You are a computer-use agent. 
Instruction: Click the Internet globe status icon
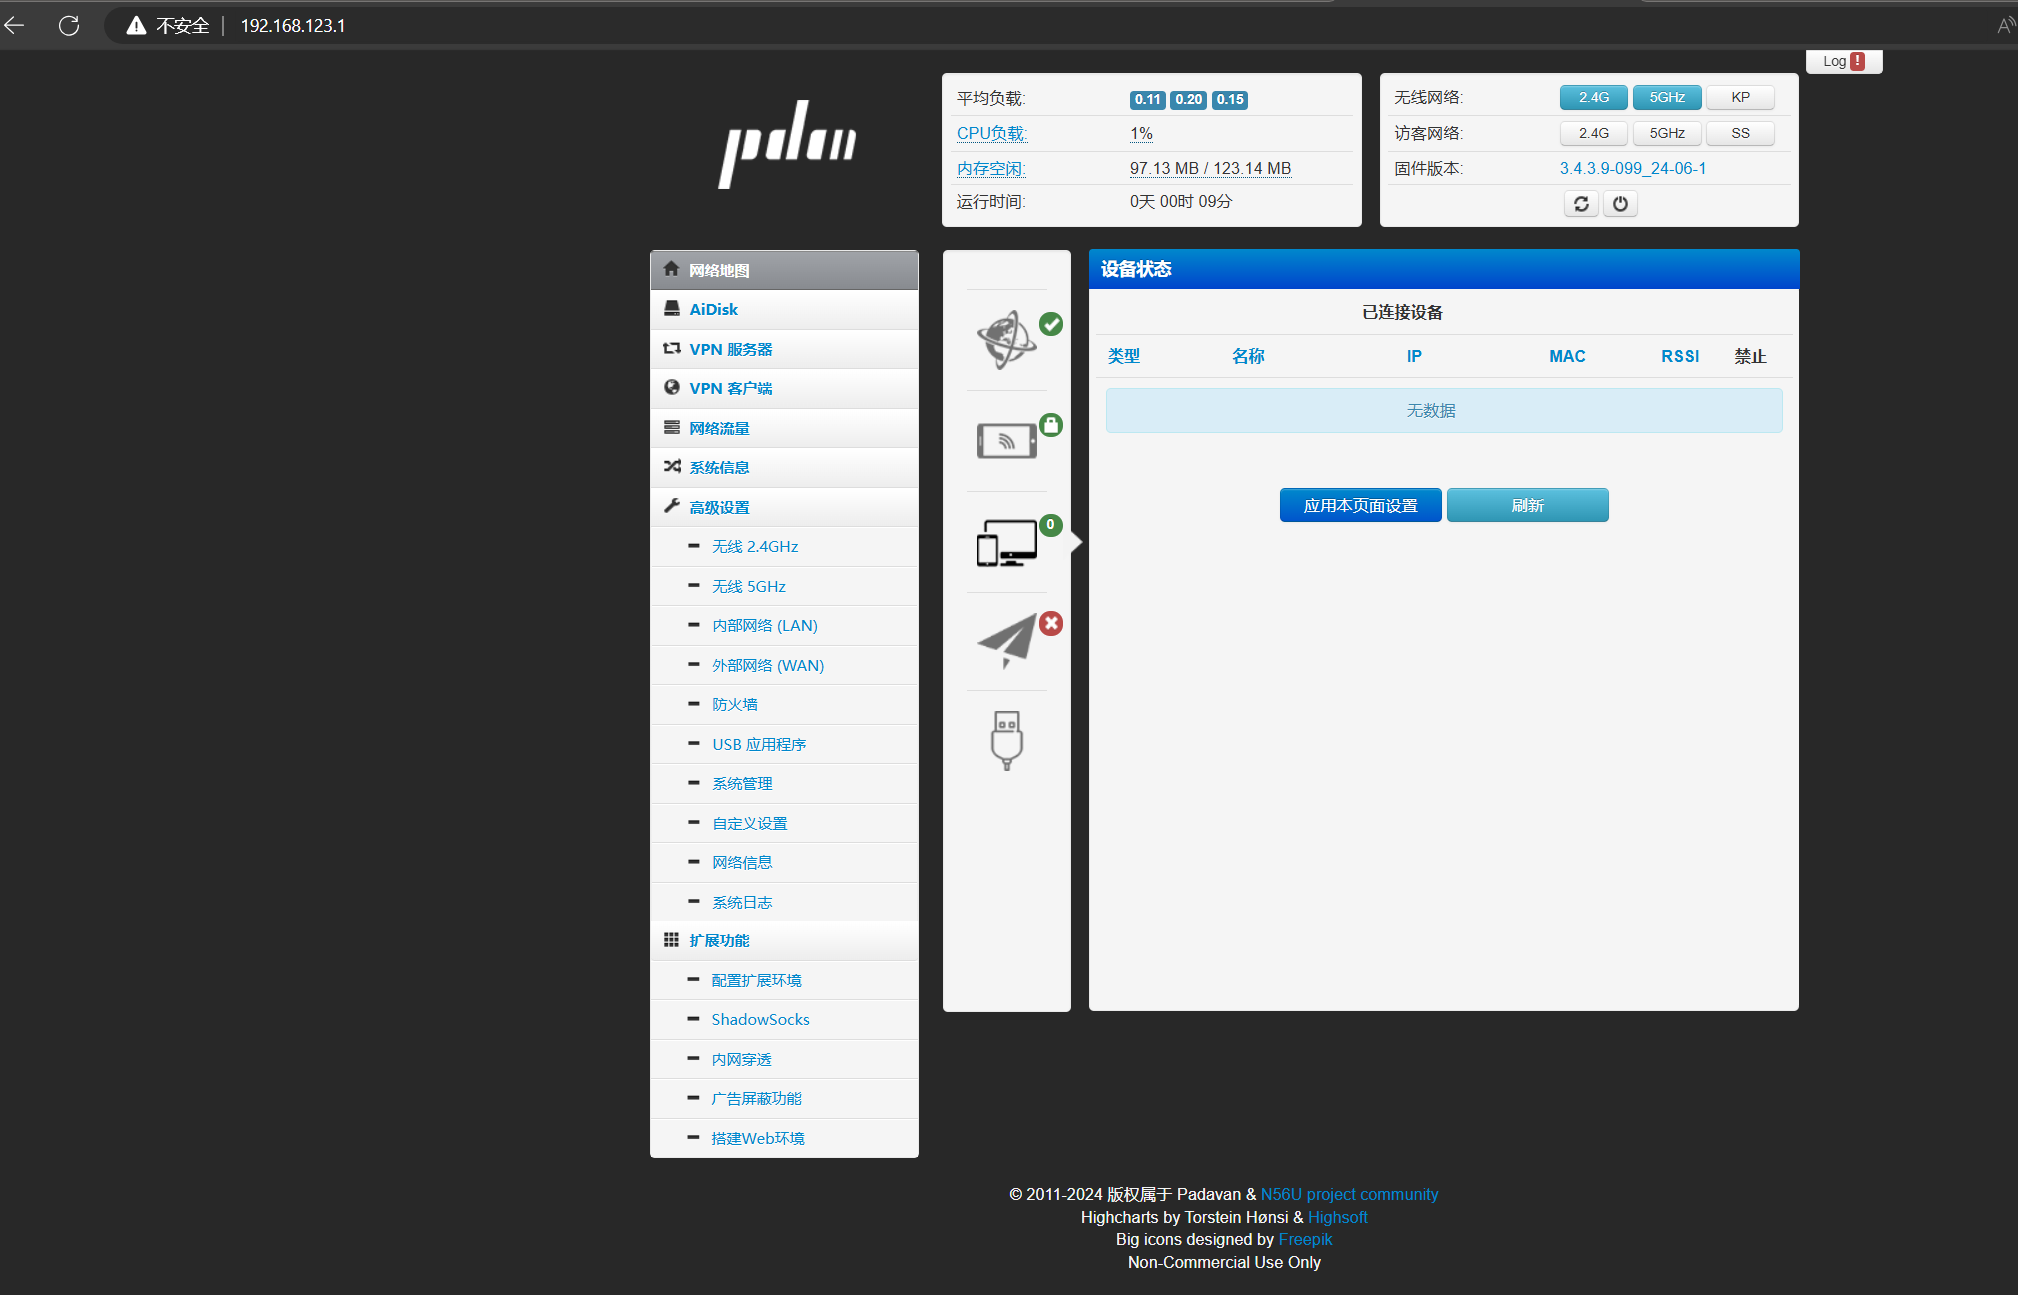pyautogui.click(x=1006, y=340)
